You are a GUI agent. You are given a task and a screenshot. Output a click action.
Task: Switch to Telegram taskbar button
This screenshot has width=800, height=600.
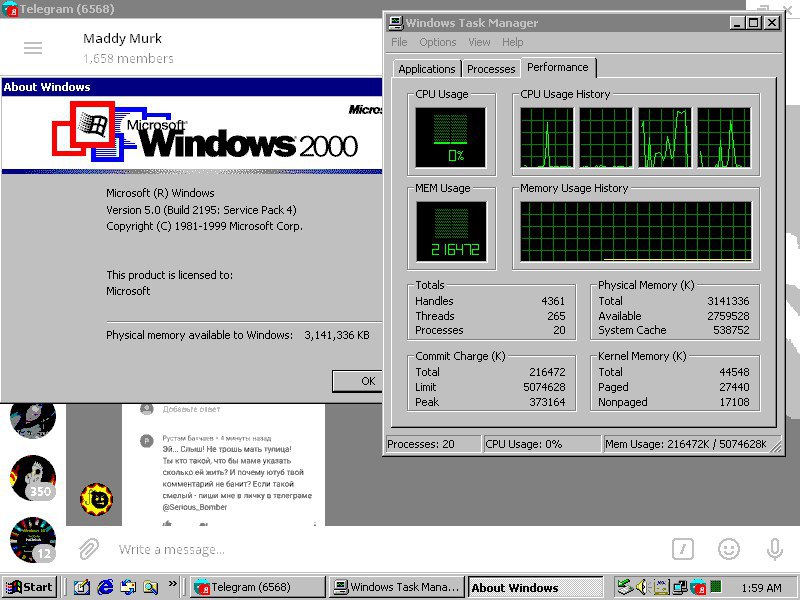pos(258,587)
